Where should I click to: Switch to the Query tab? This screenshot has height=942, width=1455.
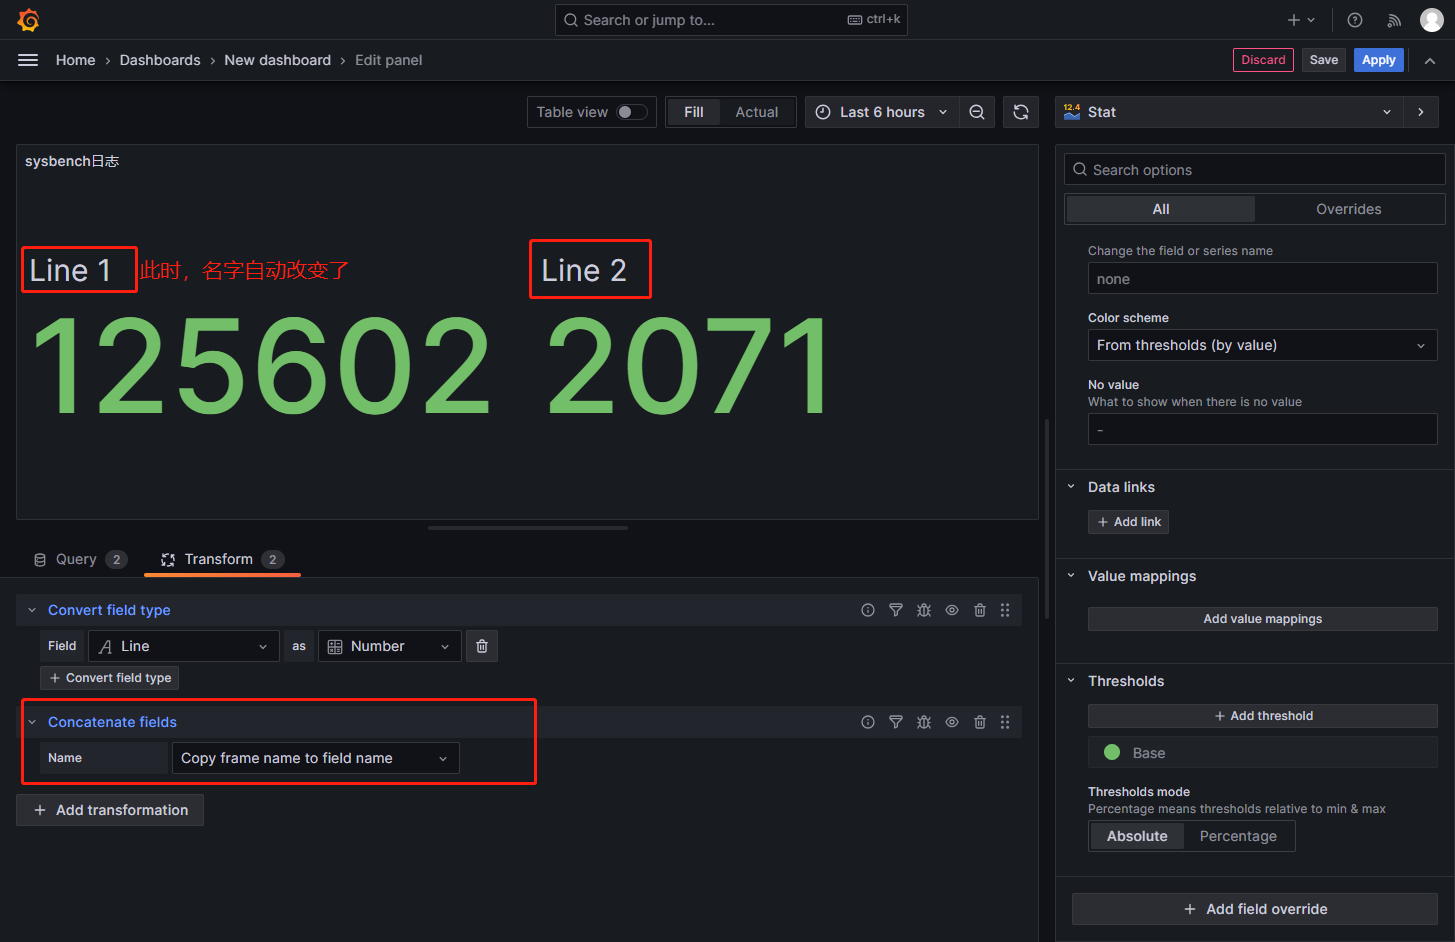(x=80, y=559)
